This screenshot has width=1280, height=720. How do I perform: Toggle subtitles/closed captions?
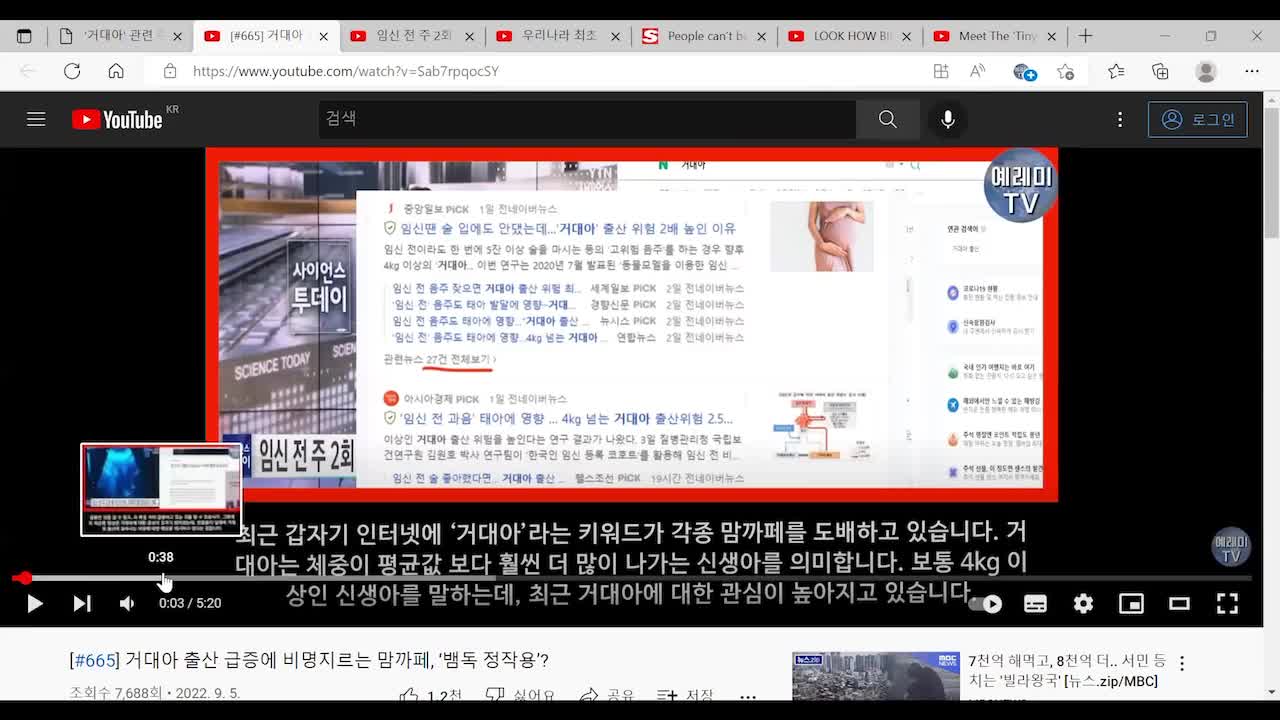pyautogui.click(x=1035, y=603)
